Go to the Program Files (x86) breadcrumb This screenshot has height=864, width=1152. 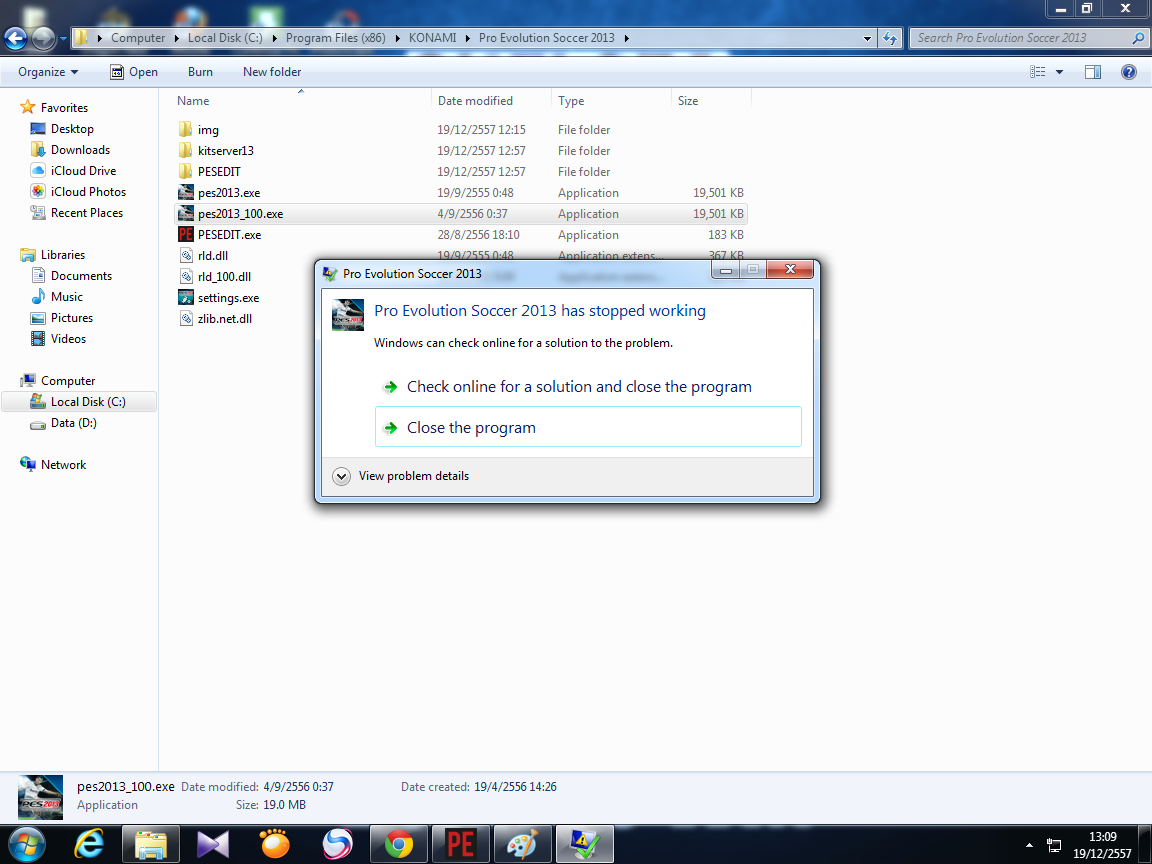pyautogui.click(x=335, y=38)
